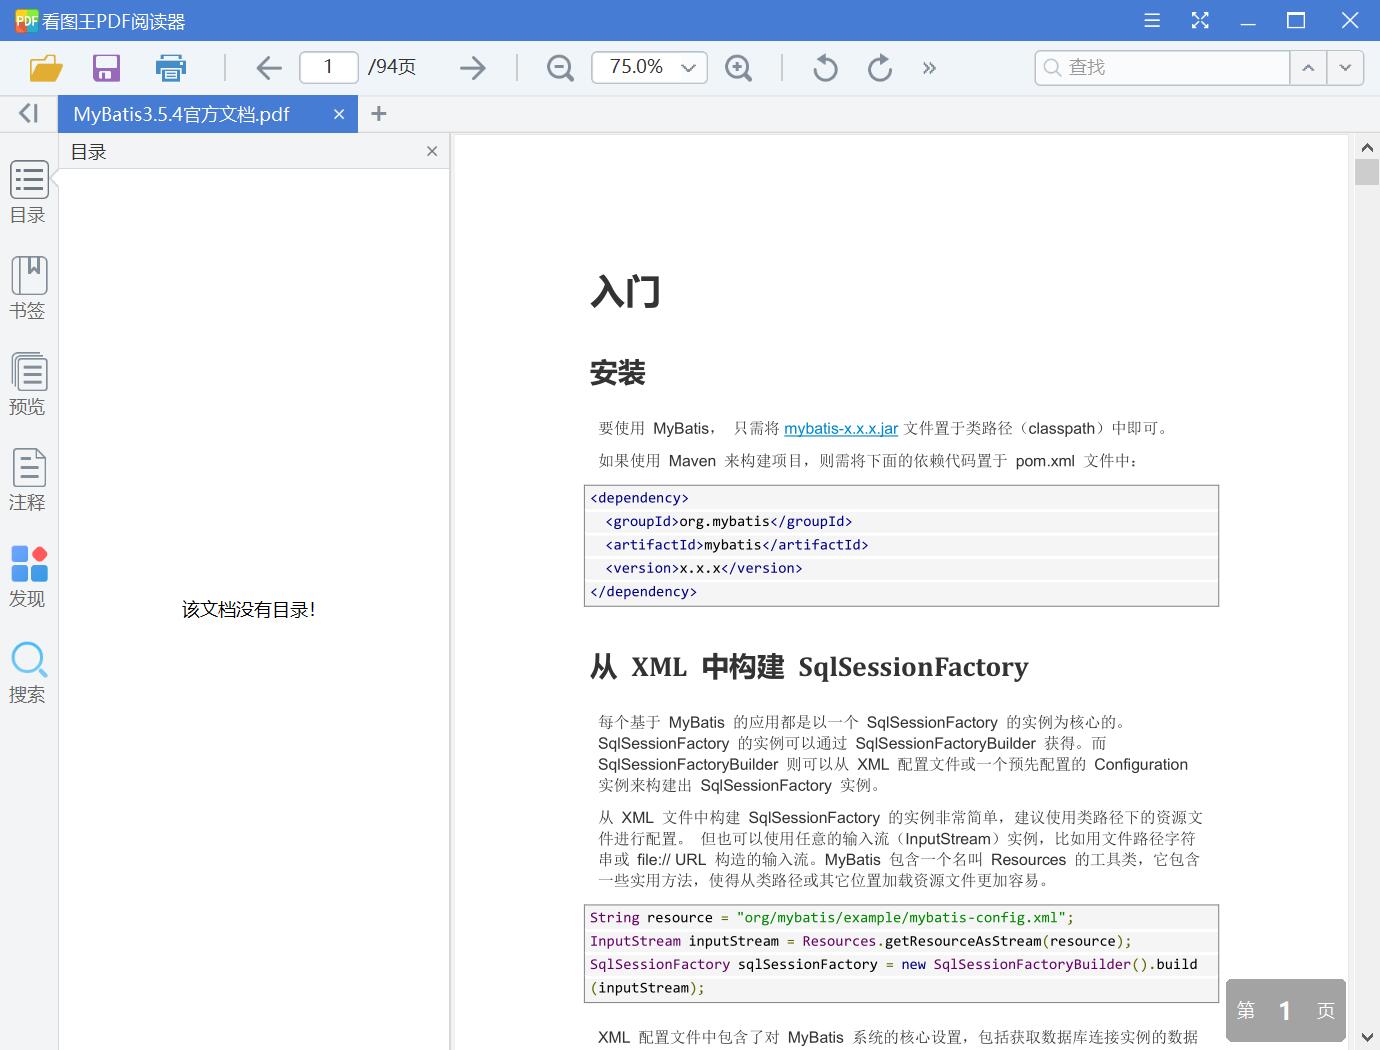Screen dimensions: 1380x1050
Task: Rotate the page counterclockwise
Action: tap(825, 68)
